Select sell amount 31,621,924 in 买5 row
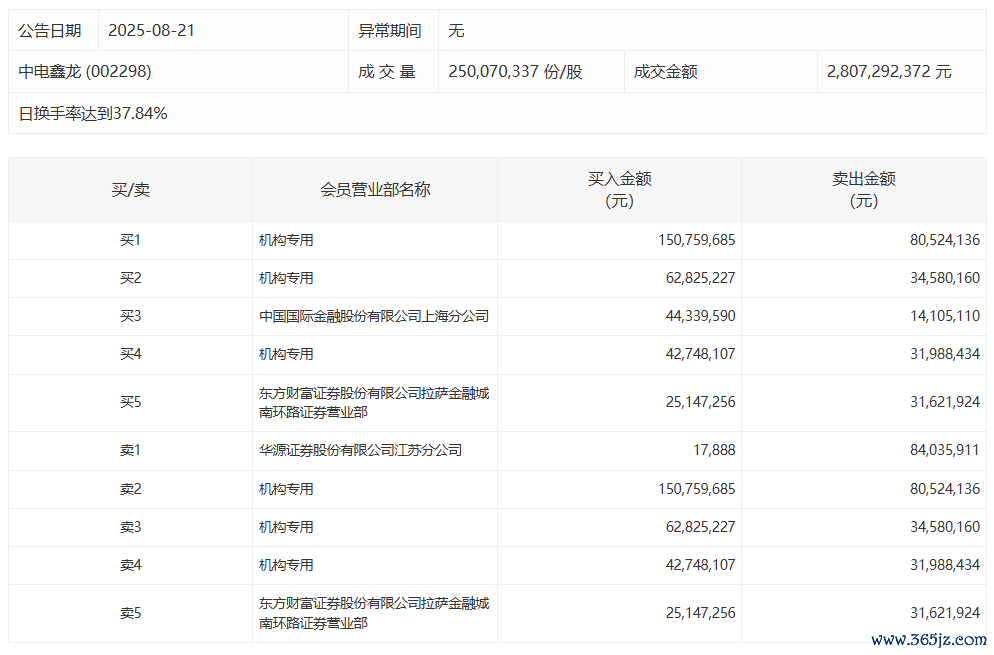 (945, 403)
